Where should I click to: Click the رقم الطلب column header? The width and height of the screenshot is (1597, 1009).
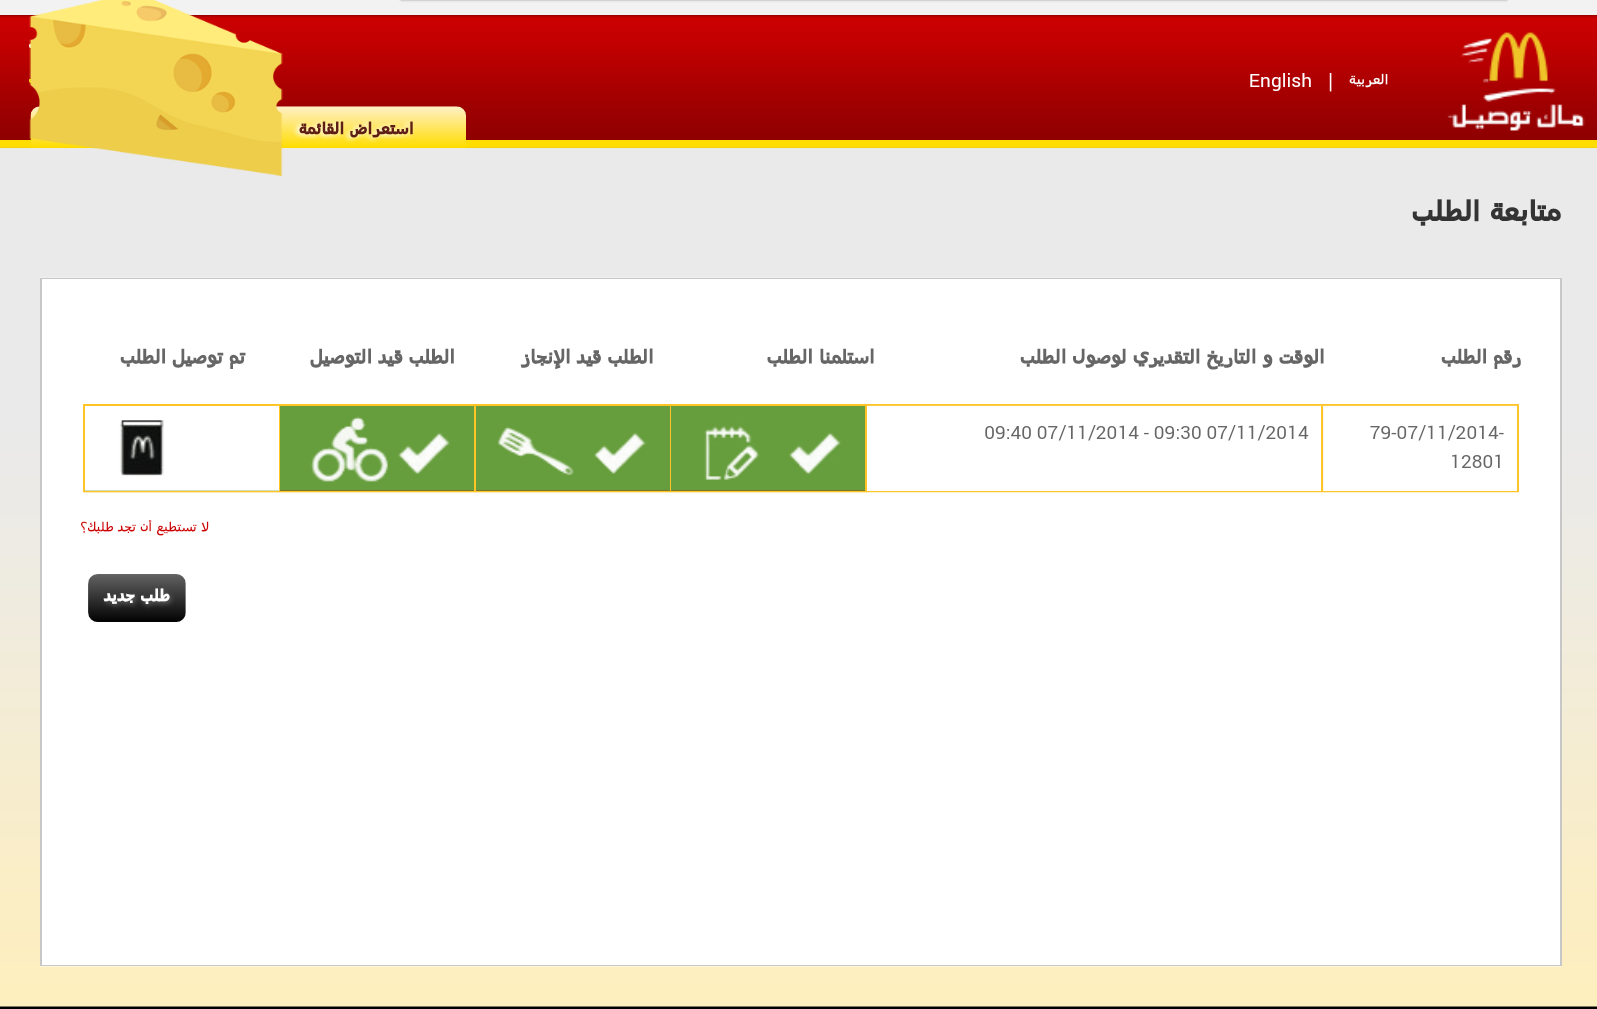(x=1480, y=357)
